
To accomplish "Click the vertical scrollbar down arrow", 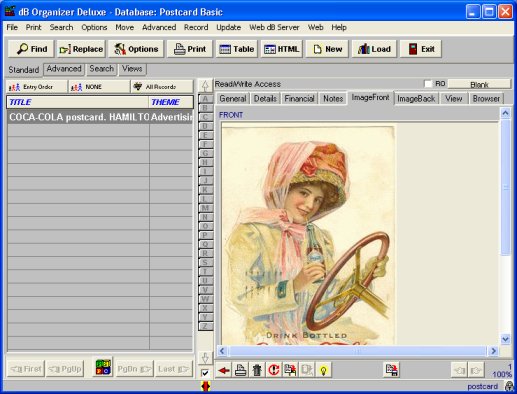I will coord(506,339).
